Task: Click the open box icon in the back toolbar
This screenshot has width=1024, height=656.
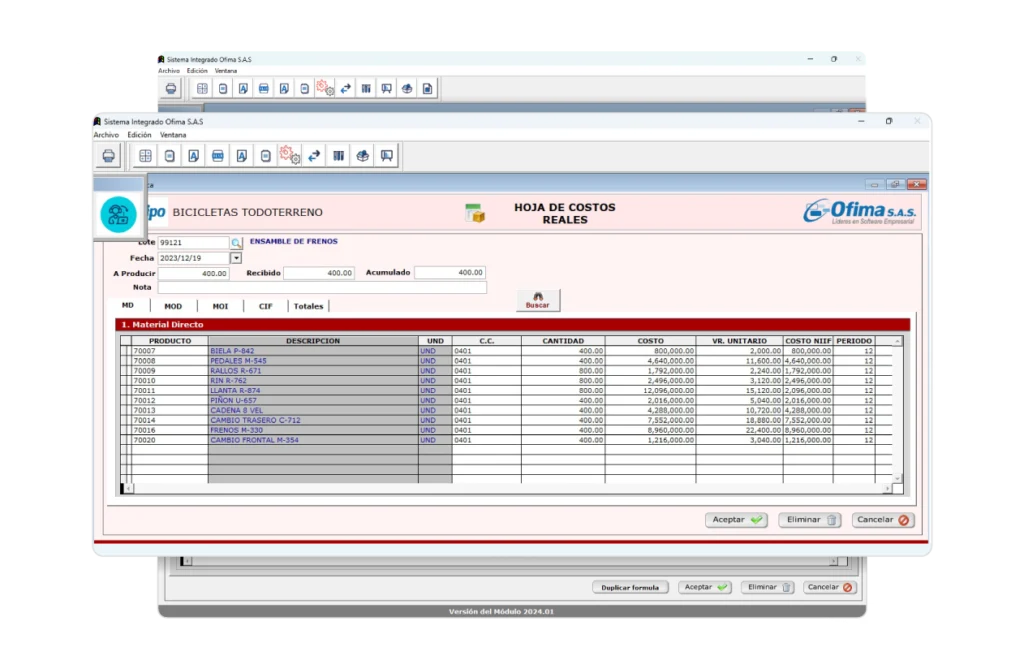Action: (x=407, y=88)
